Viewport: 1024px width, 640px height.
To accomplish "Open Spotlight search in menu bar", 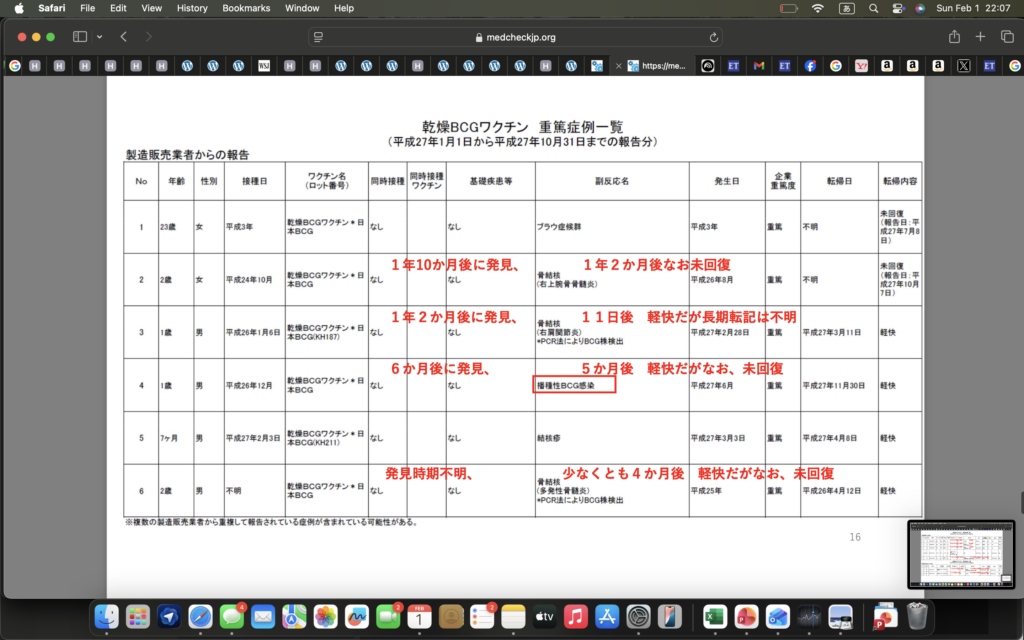I will (x=872, y=8).
